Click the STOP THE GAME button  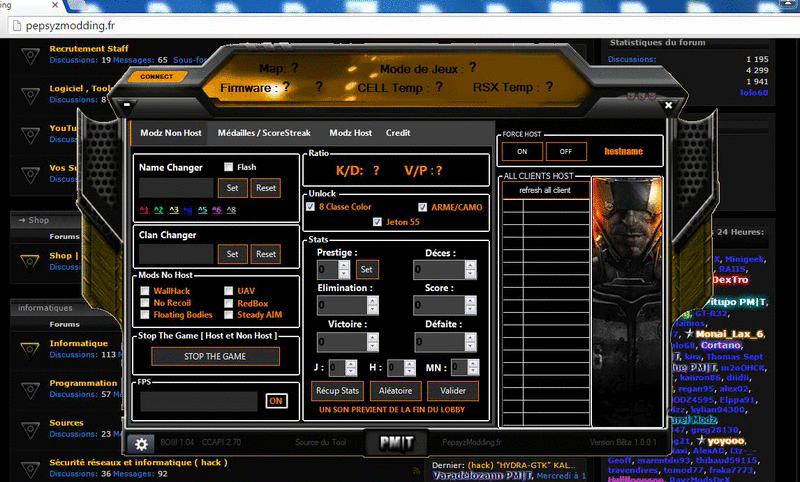[x=215, y=357]
